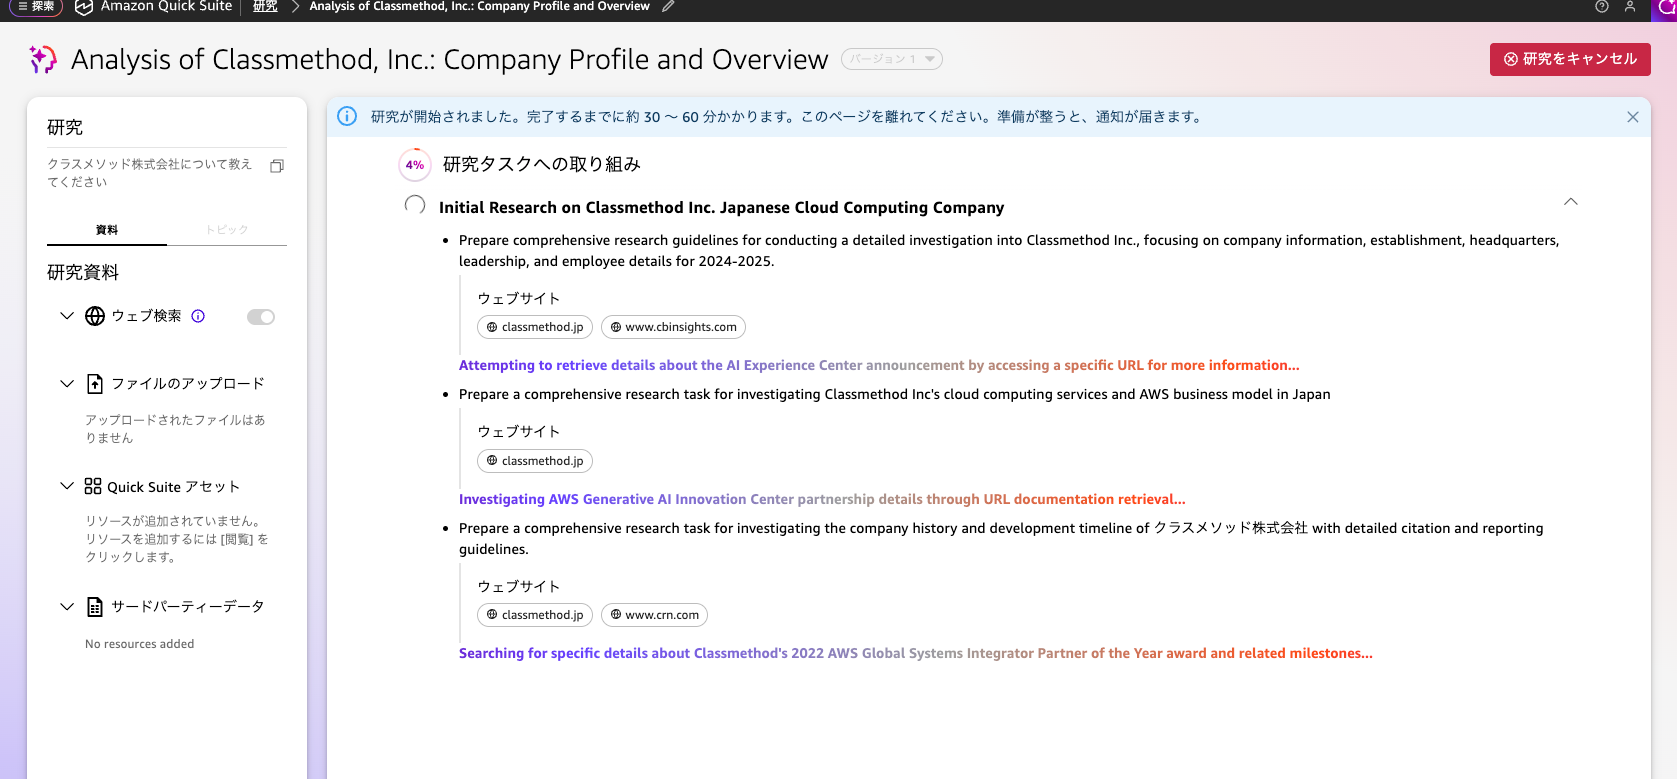1677x779 pixels.
Task: Click the 研究資料 heading
Action: tap(83, 273)
